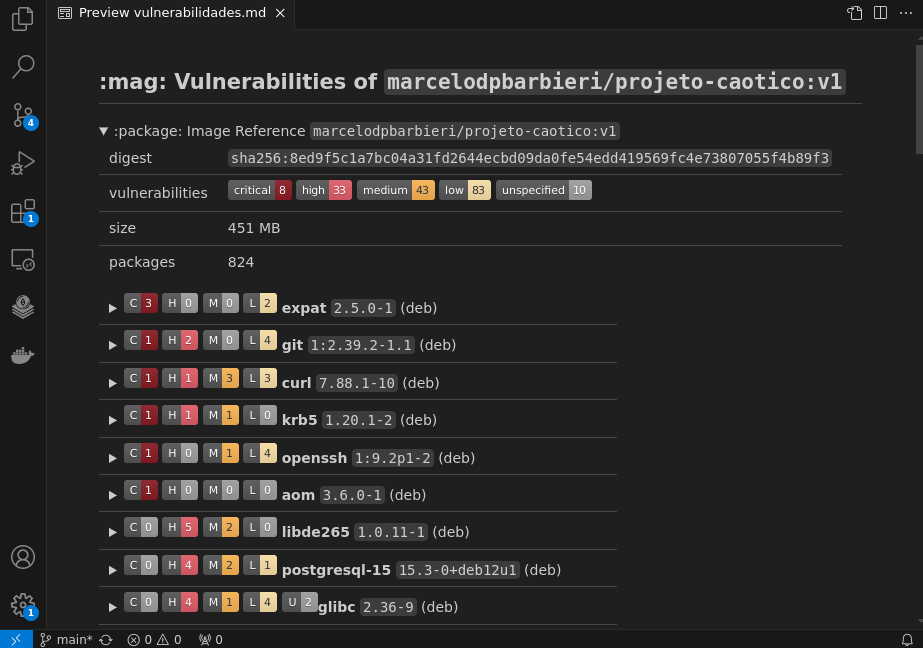This screenshot has height=648, width=923.
Task: Open the Explorer view in activity bar
Action: (x=22, y=18)
